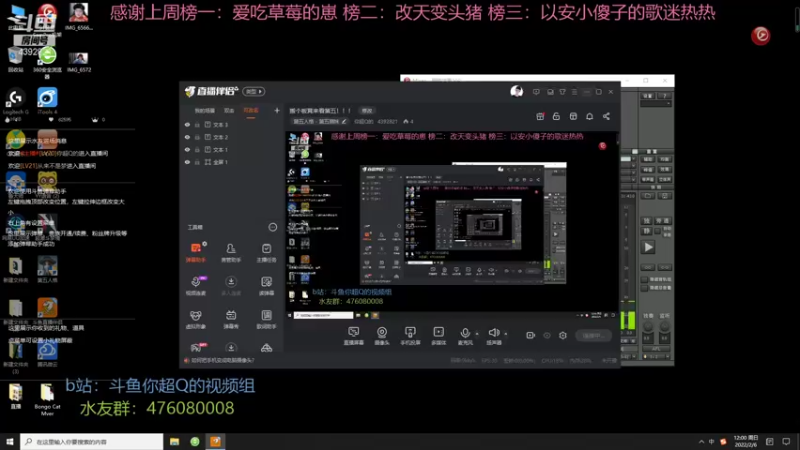This screenshot has height=450, width=800.
Task: Open the notification bell
Action: (589, 116)
